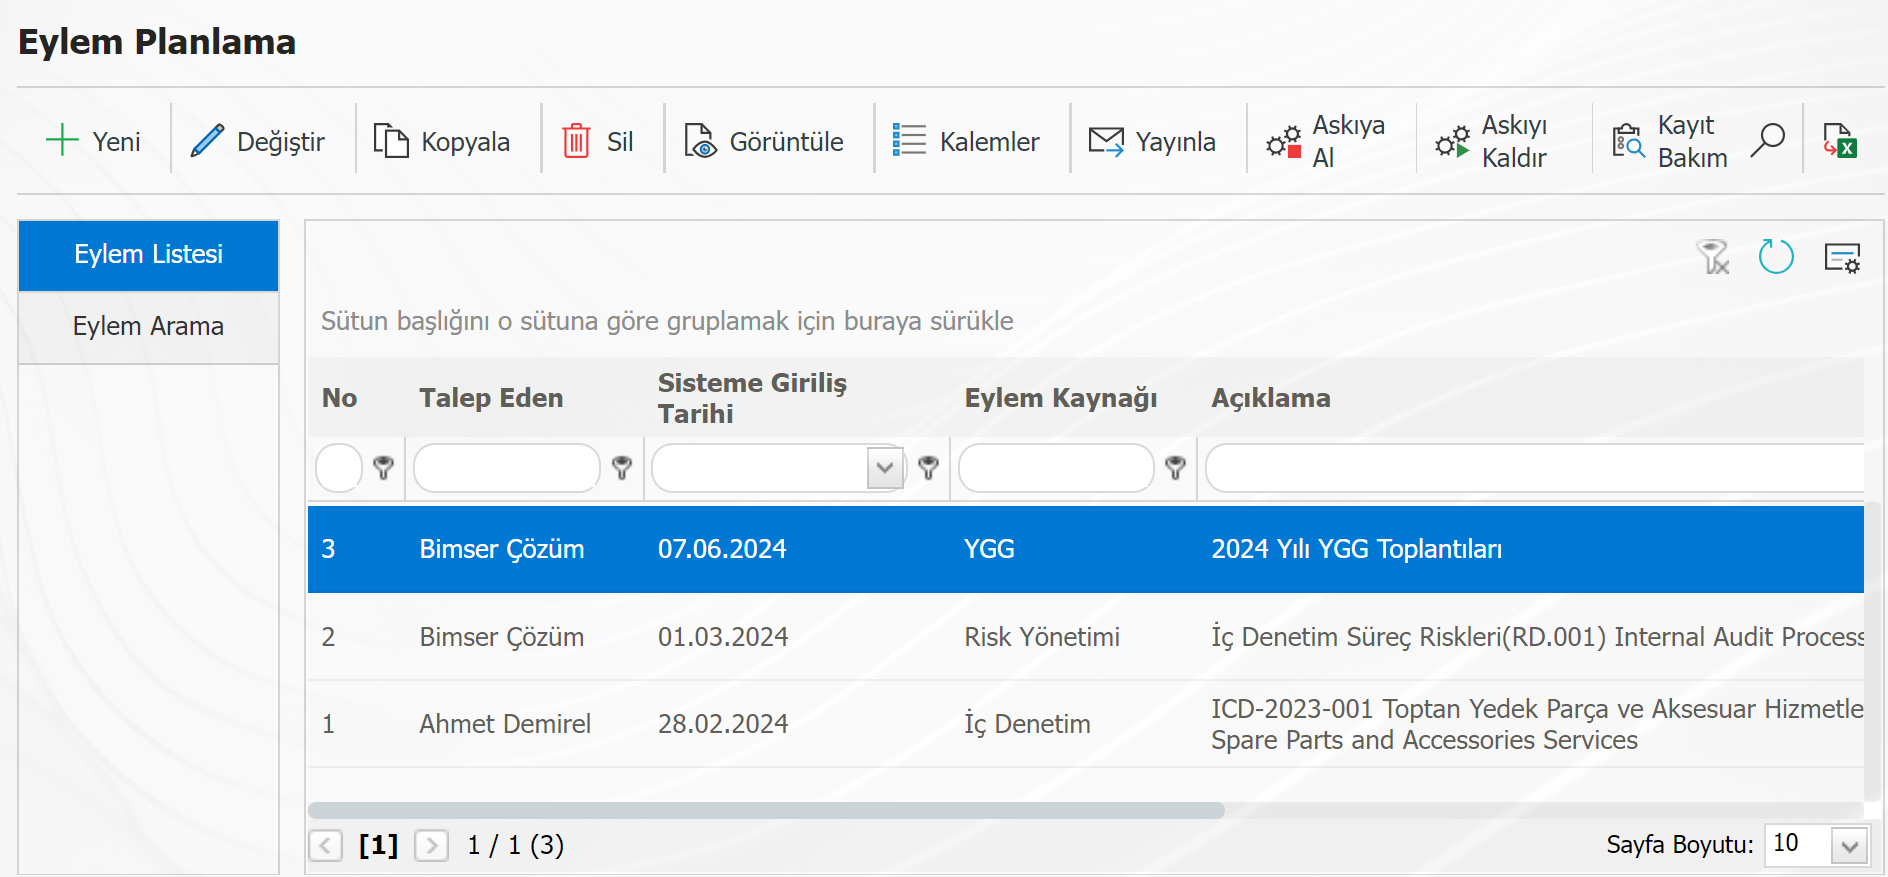Sort by Açıklama column header
The height and width of the screenshot is (877, 1888).
(x=1271, y=398)
